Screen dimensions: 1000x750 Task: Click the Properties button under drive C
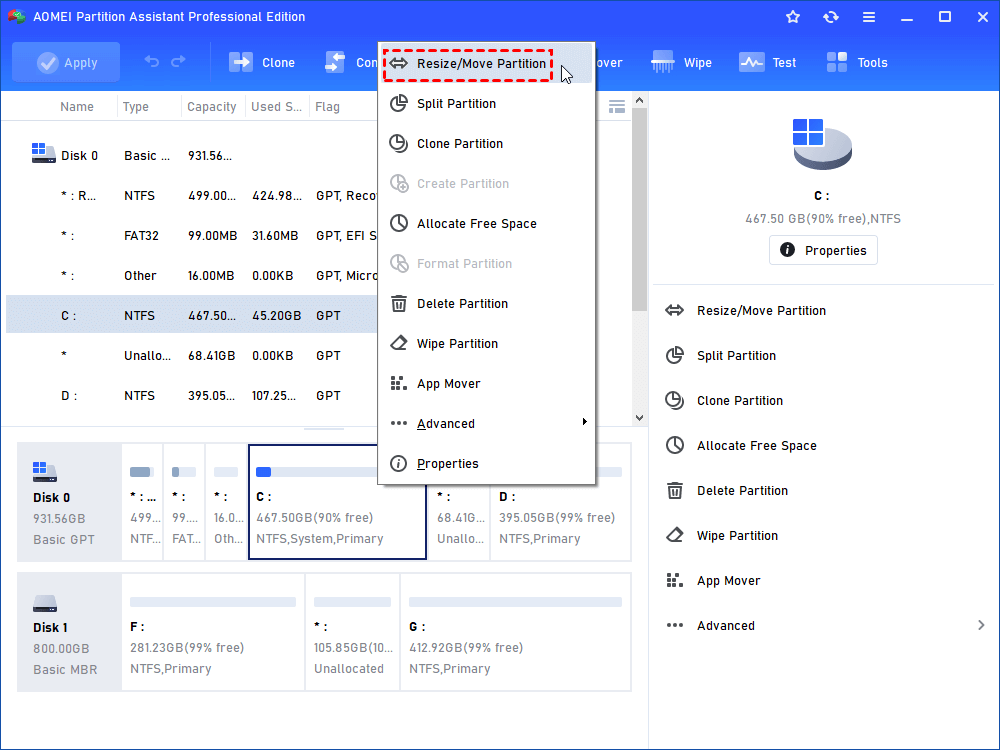click(x=823, y=250)
